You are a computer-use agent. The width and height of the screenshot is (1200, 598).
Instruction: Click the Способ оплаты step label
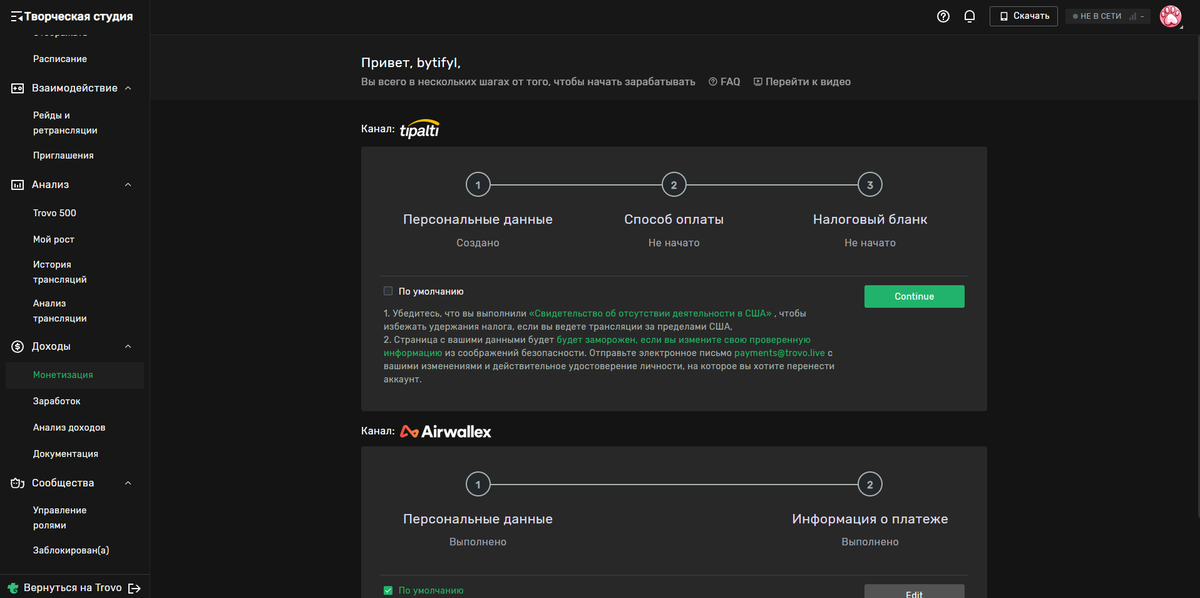(674, 220)
